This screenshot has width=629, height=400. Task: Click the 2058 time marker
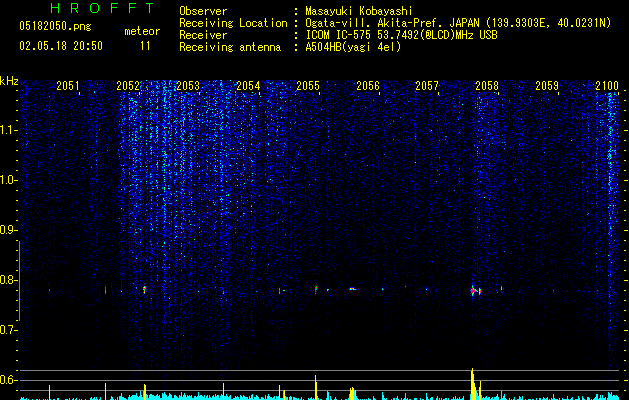point(487,85)
